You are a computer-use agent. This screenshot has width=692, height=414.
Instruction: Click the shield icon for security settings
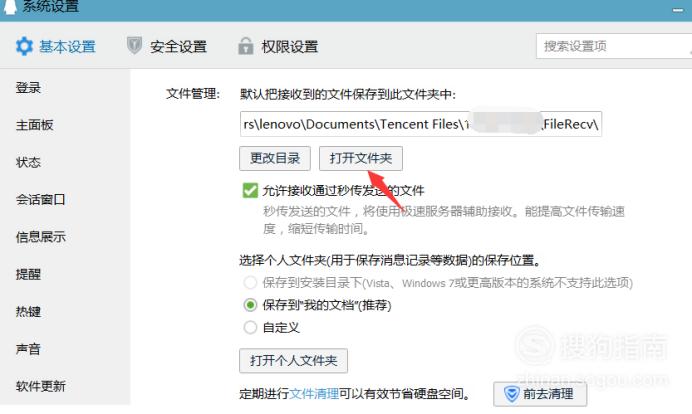(134, 45)
